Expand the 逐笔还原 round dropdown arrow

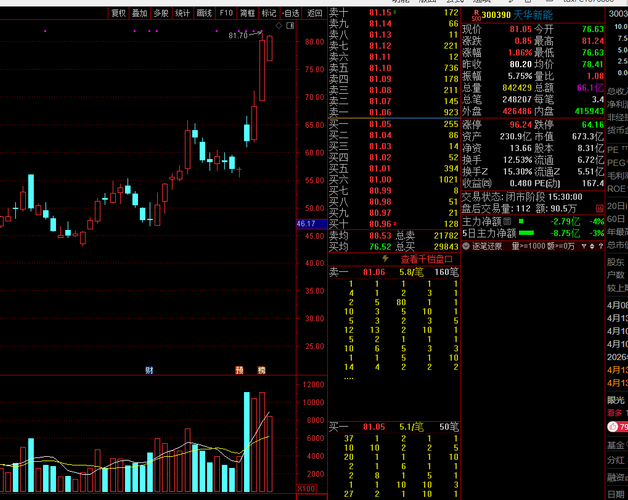(x=466, y=246)
